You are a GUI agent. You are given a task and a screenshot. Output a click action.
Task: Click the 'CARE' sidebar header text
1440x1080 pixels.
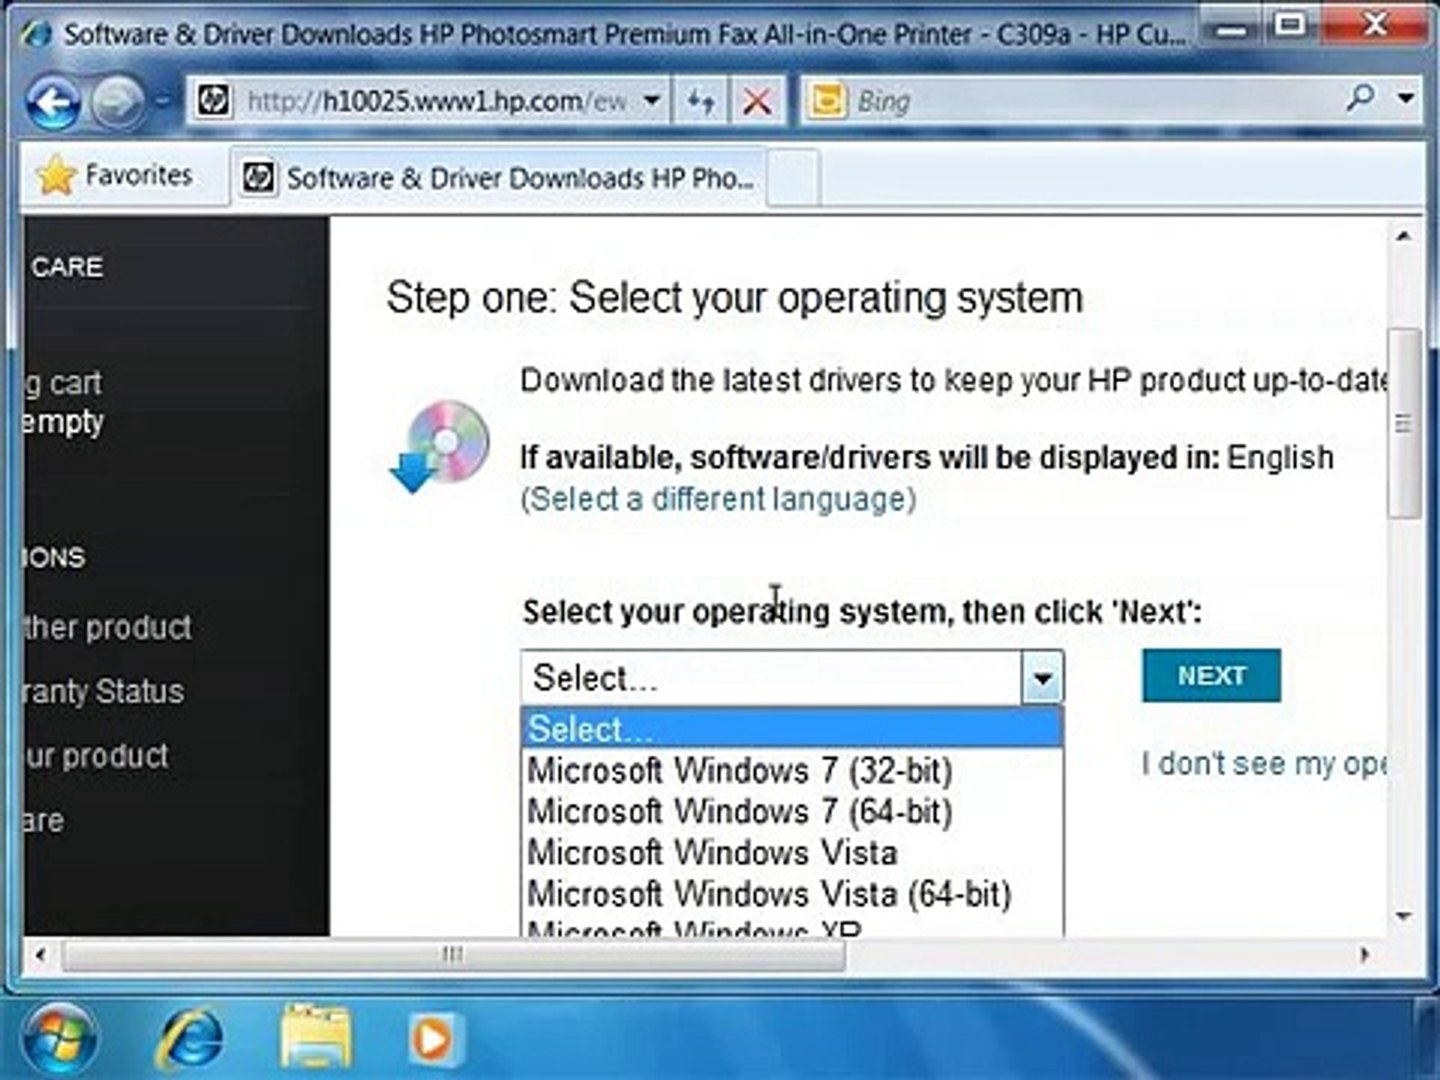(67, 267)
